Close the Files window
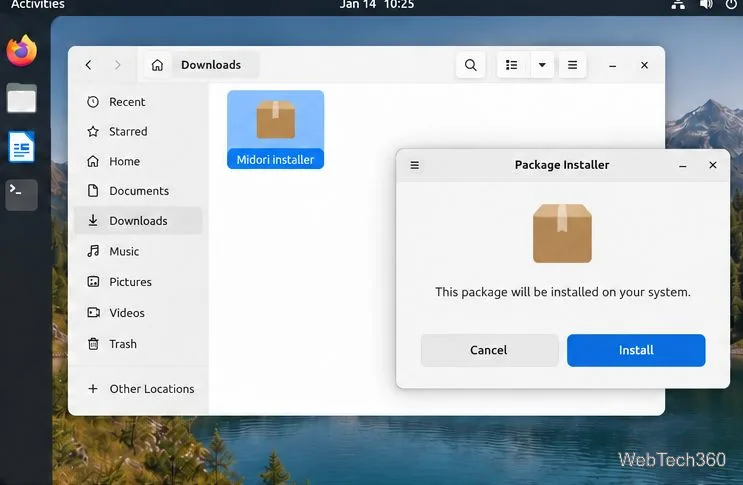 point(644,65)
